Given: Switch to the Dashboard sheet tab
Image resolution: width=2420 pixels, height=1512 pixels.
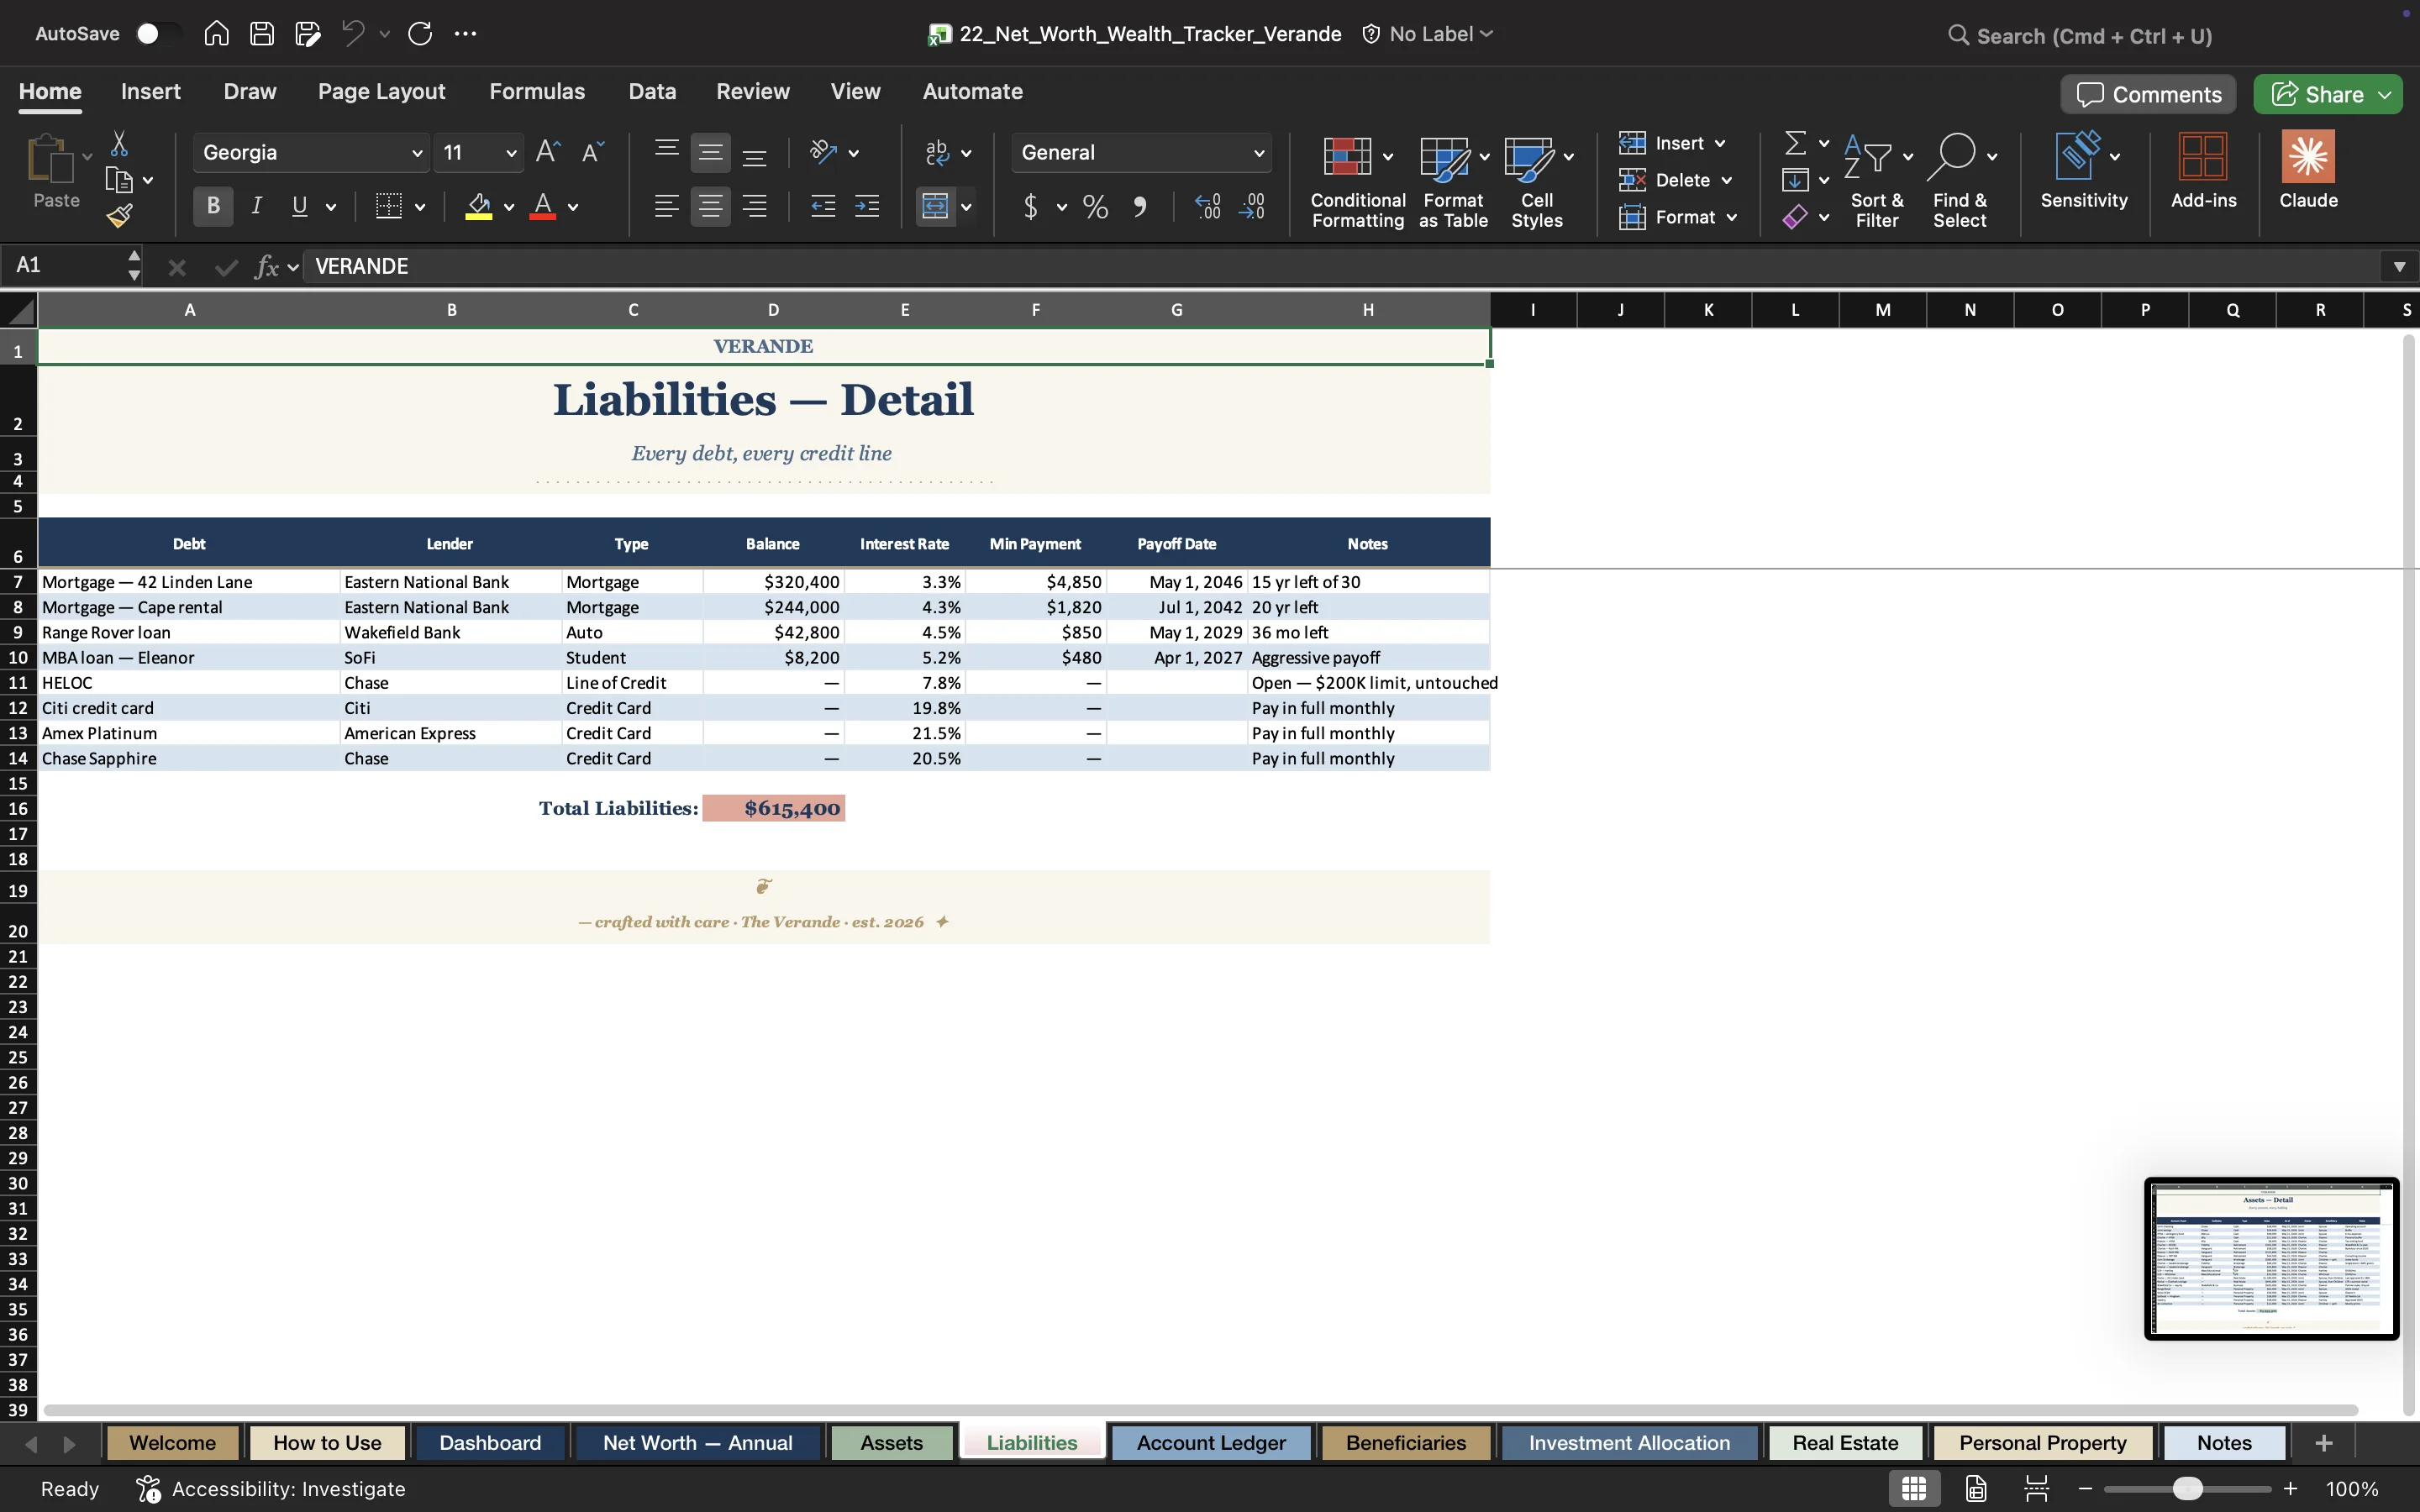Looking at the screenshot, I should coord(490,1443).
